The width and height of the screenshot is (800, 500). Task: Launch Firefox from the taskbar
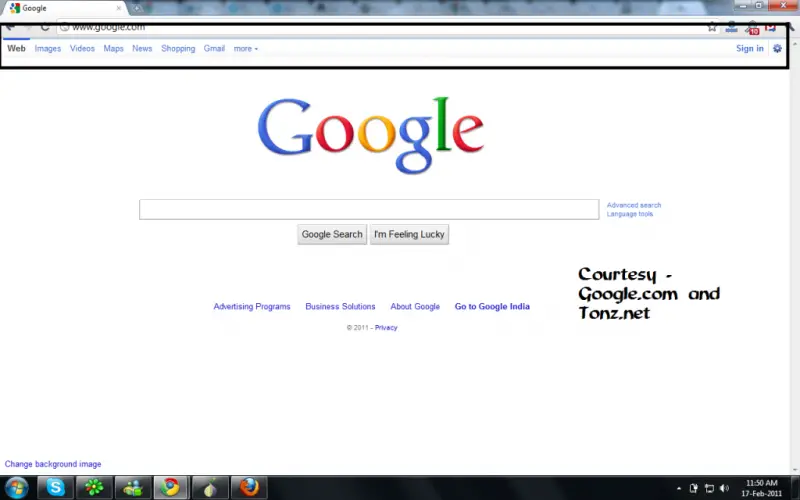(x=249, y=488)
